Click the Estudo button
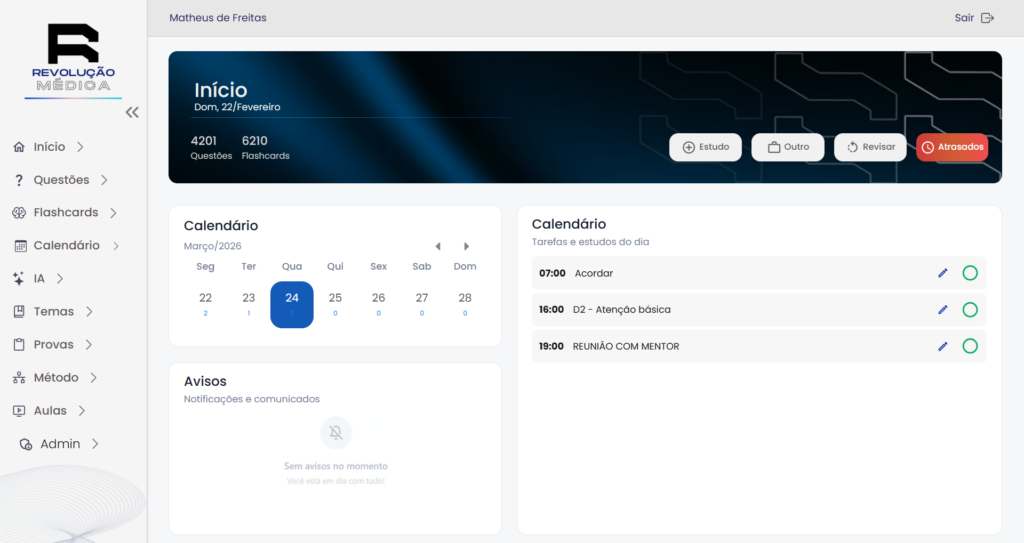This screenshot has height=543, width=1024. click(x=705, y=147)
